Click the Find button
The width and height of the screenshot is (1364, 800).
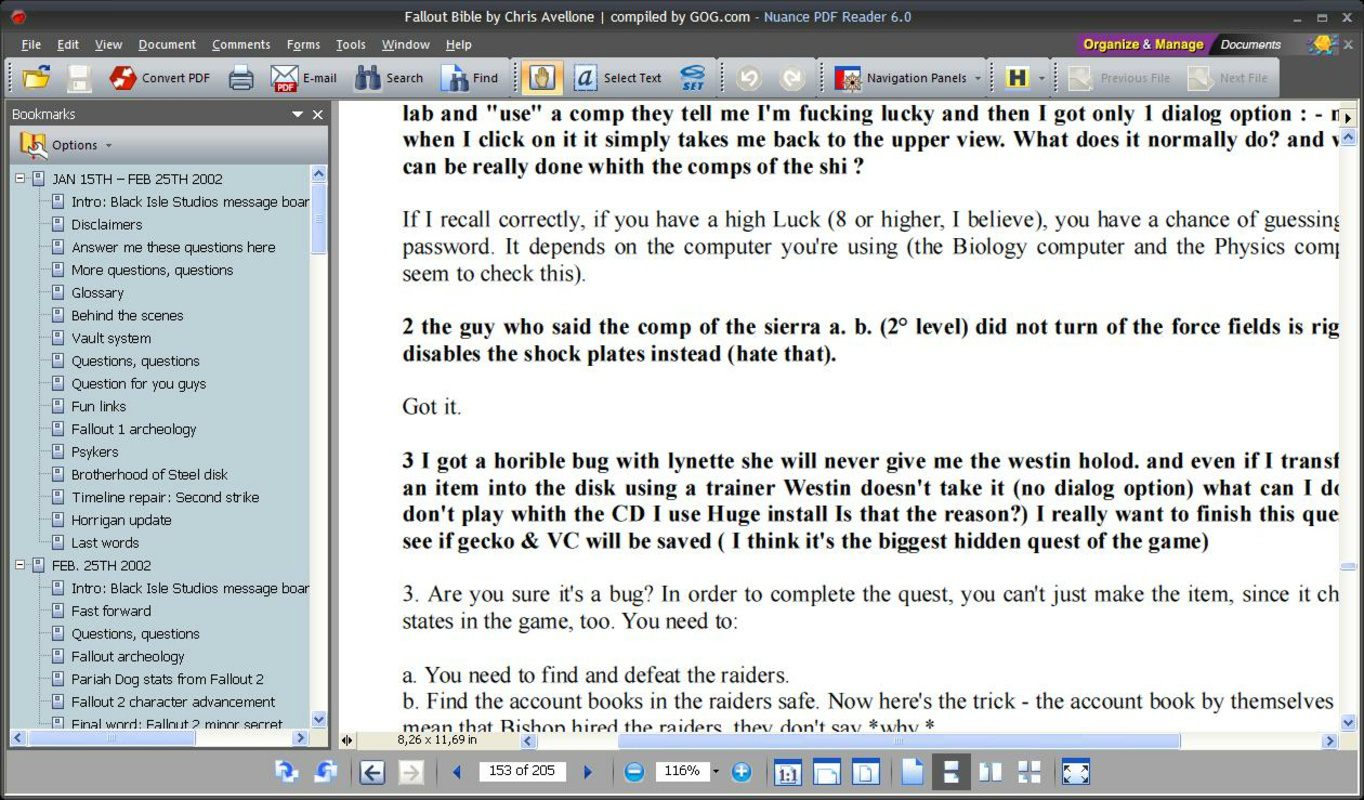470,77
